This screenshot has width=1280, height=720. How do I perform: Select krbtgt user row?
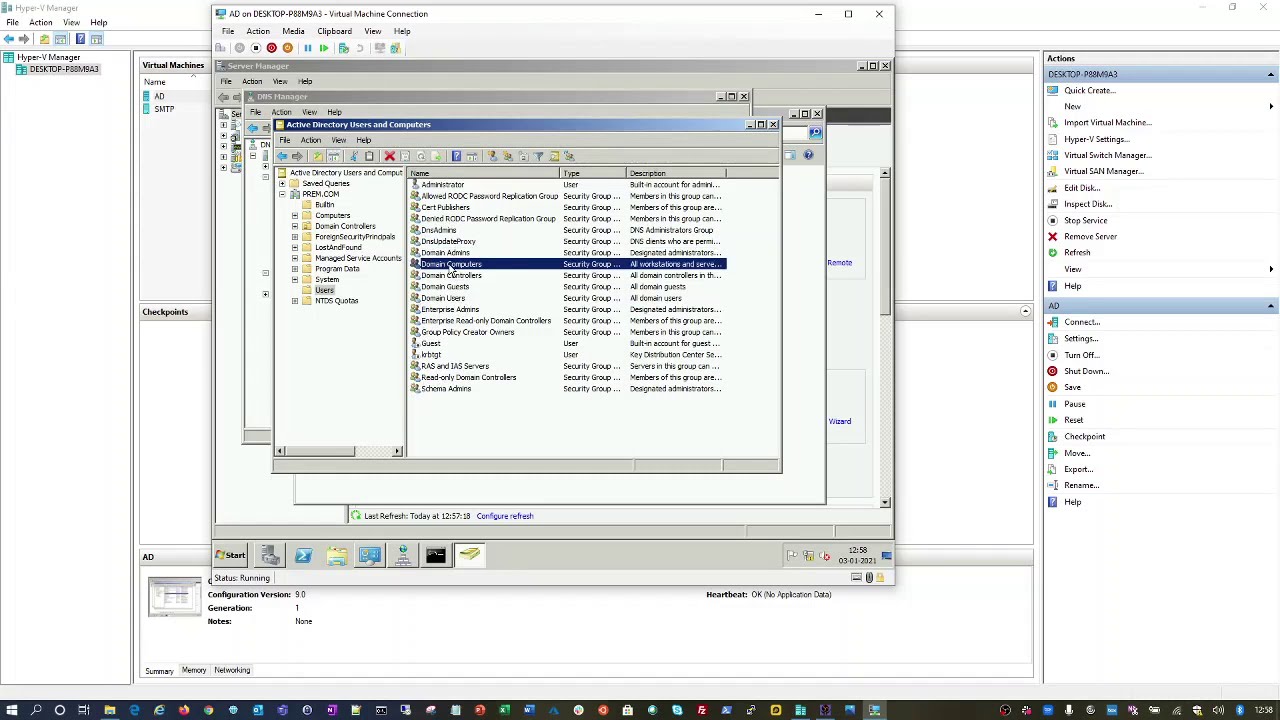coord(431,355)
